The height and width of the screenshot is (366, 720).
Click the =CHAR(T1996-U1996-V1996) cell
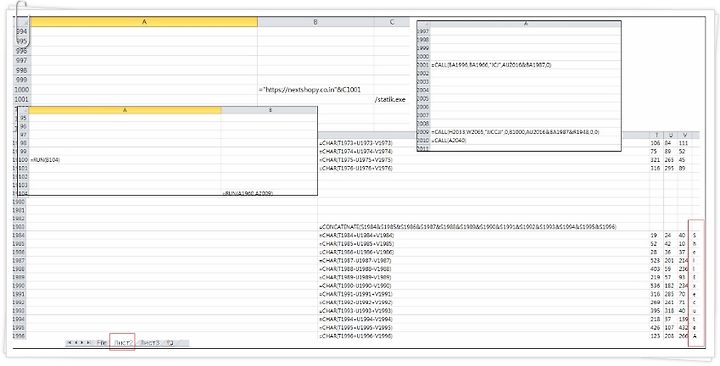pyautogui.click(x=356, y=336)
